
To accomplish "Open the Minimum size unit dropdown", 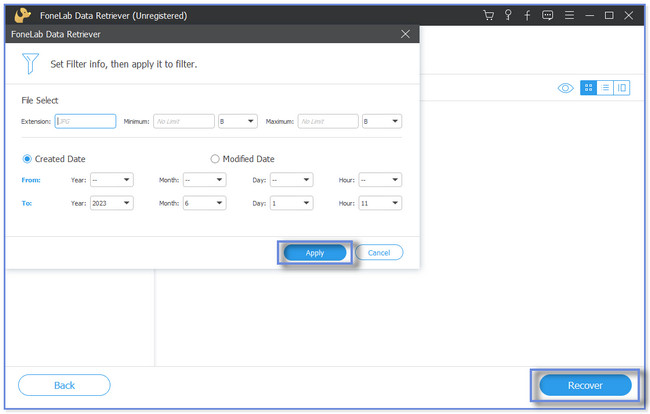I will pyautogui.click(x=238, y=121).
